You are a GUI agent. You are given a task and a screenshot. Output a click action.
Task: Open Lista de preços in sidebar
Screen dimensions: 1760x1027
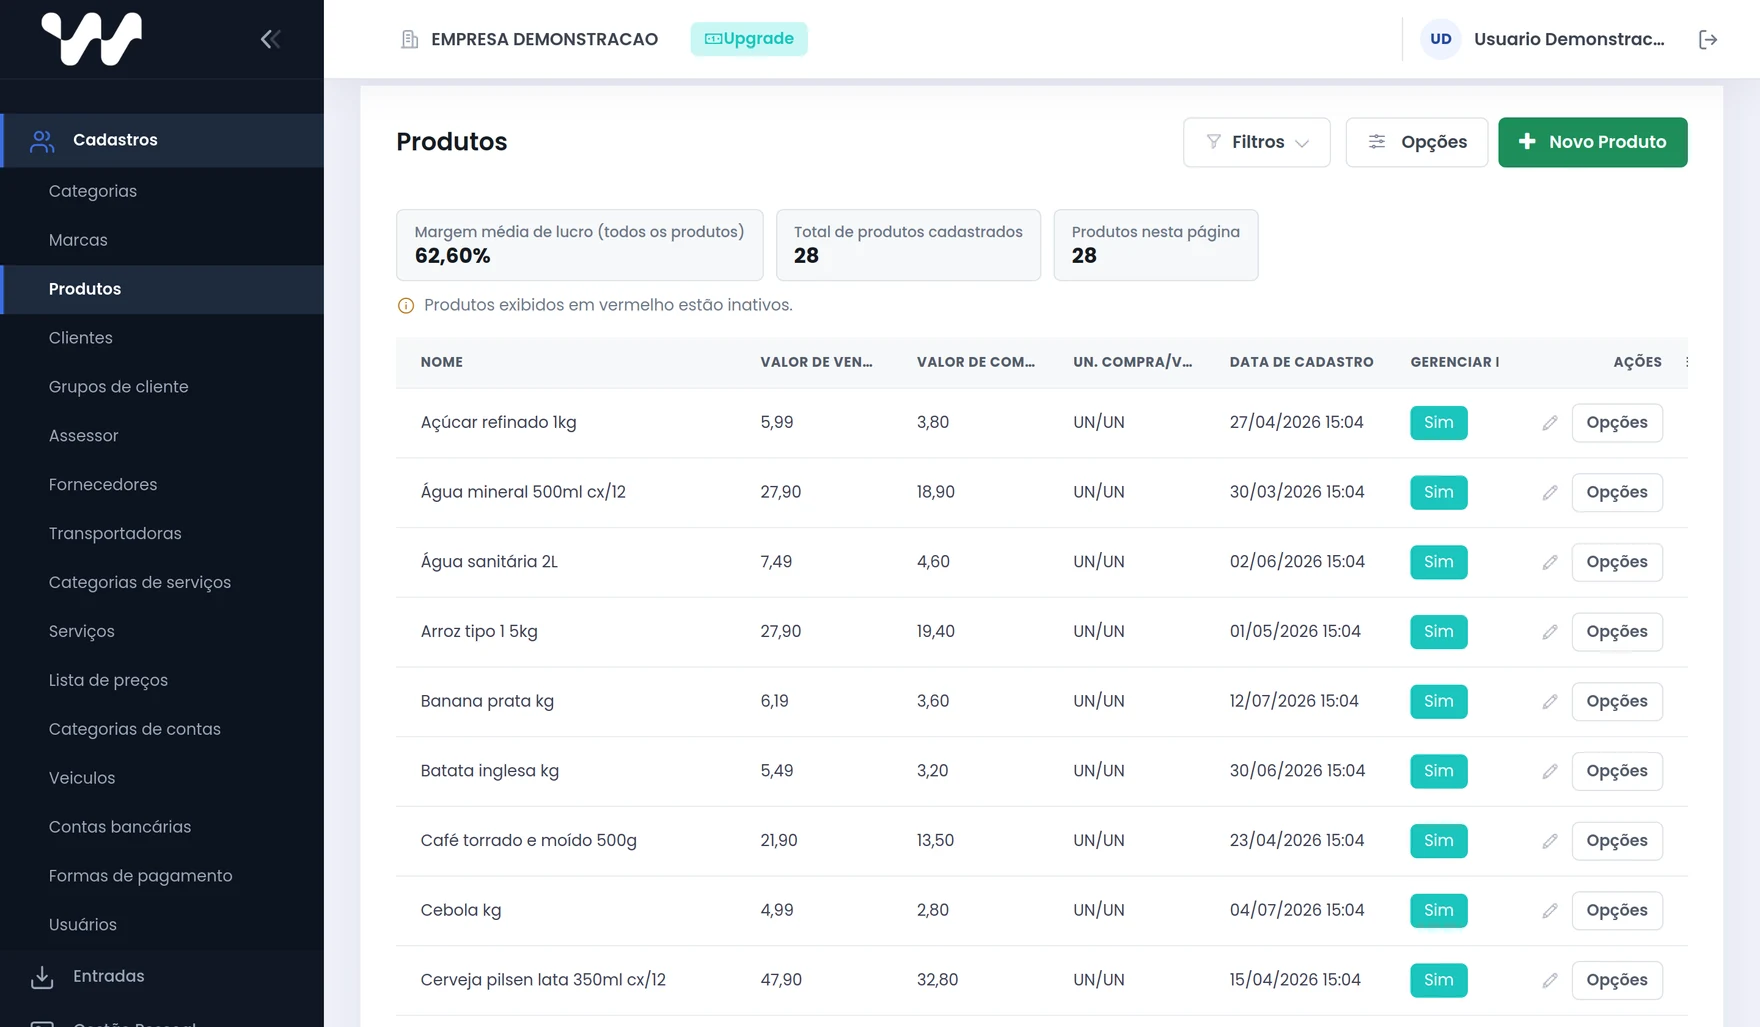point(108,681)
